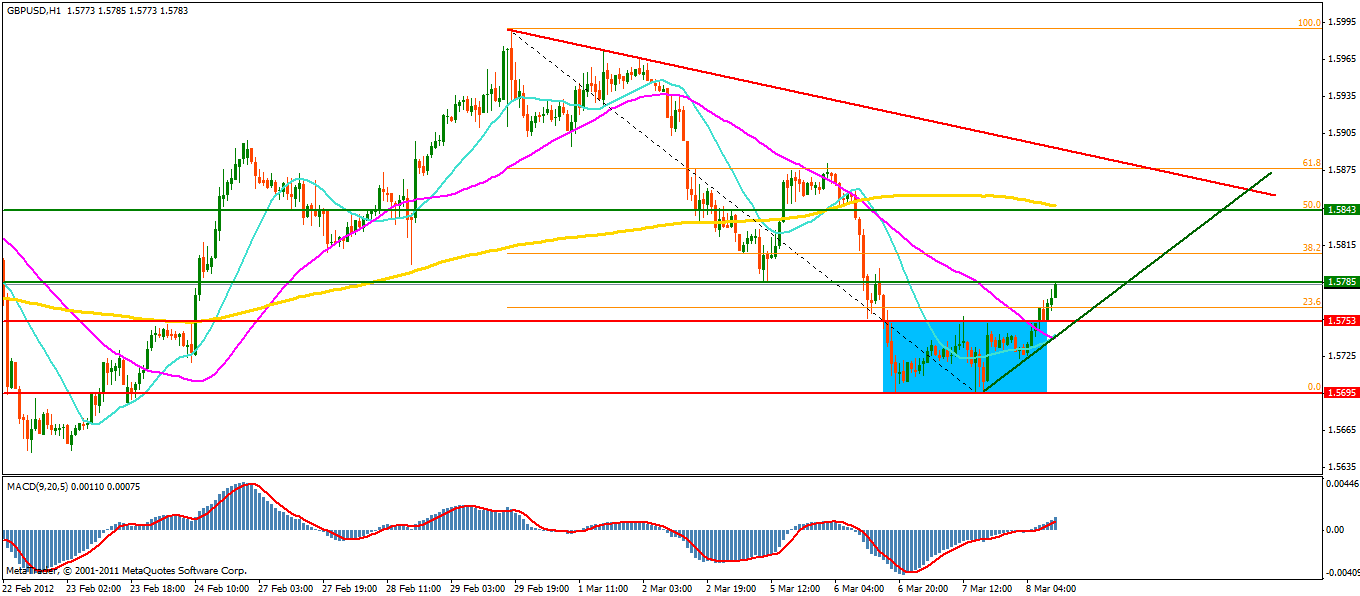Click the MACD(9,20,5) indicator label
This screenshot has height=596, width=1360.
(36, 485)
